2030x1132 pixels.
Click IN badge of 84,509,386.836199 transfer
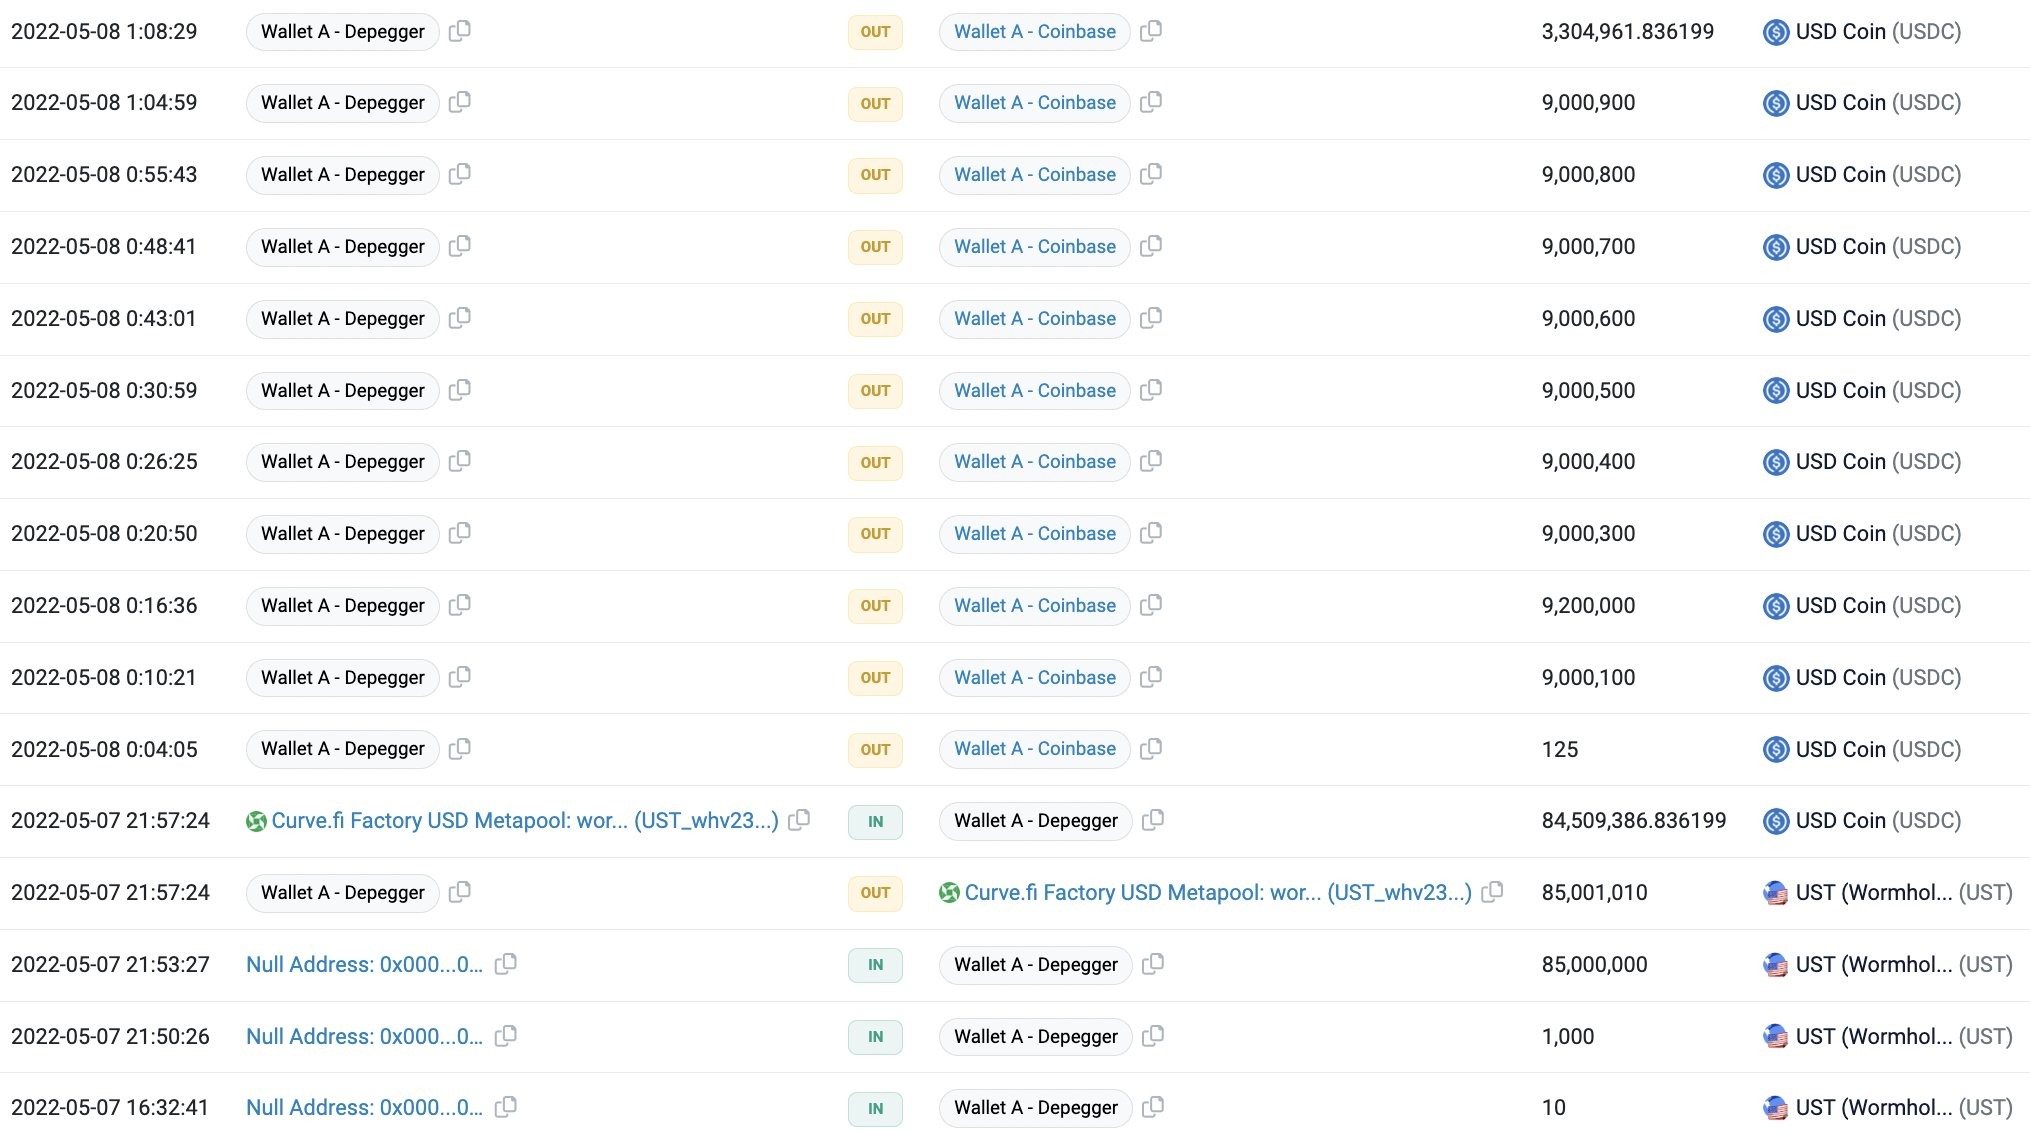(875, 822)
